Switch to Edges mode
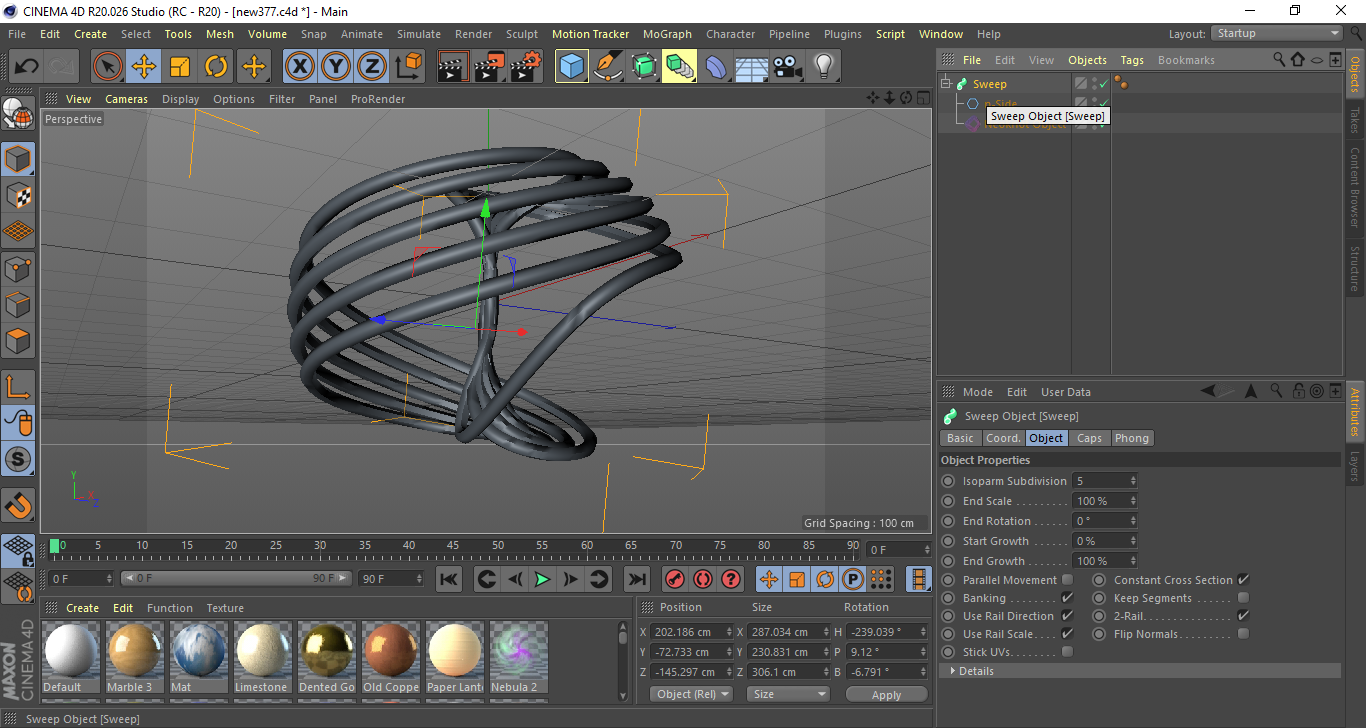The width and height of the screenshot is (1366, 728). tap(18, 304)
